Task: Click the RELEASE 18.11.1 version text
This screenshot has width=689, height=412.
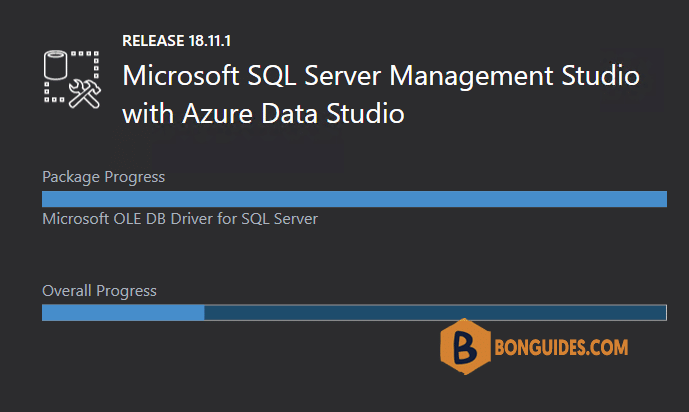Action: [176, 41]
